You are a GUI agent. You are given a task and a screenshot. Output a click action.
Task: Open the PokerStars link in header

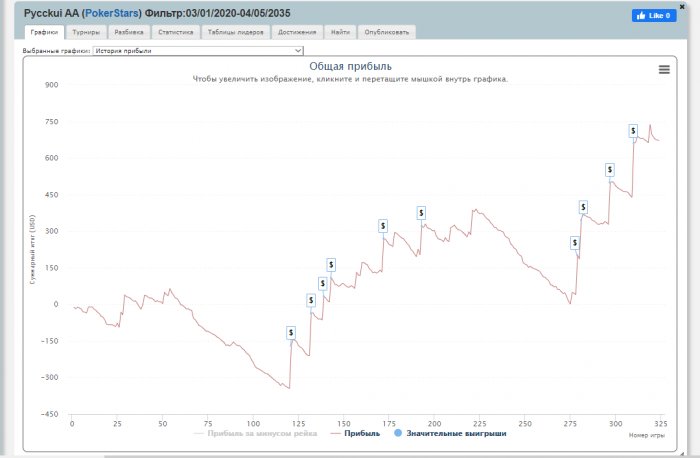pyautogui.click(x=112, y=13)
